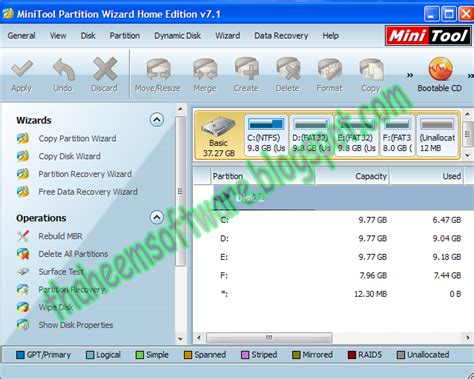The image size is (474, 379).
Task: Select the D: partition row
Action: click(333, 238)
